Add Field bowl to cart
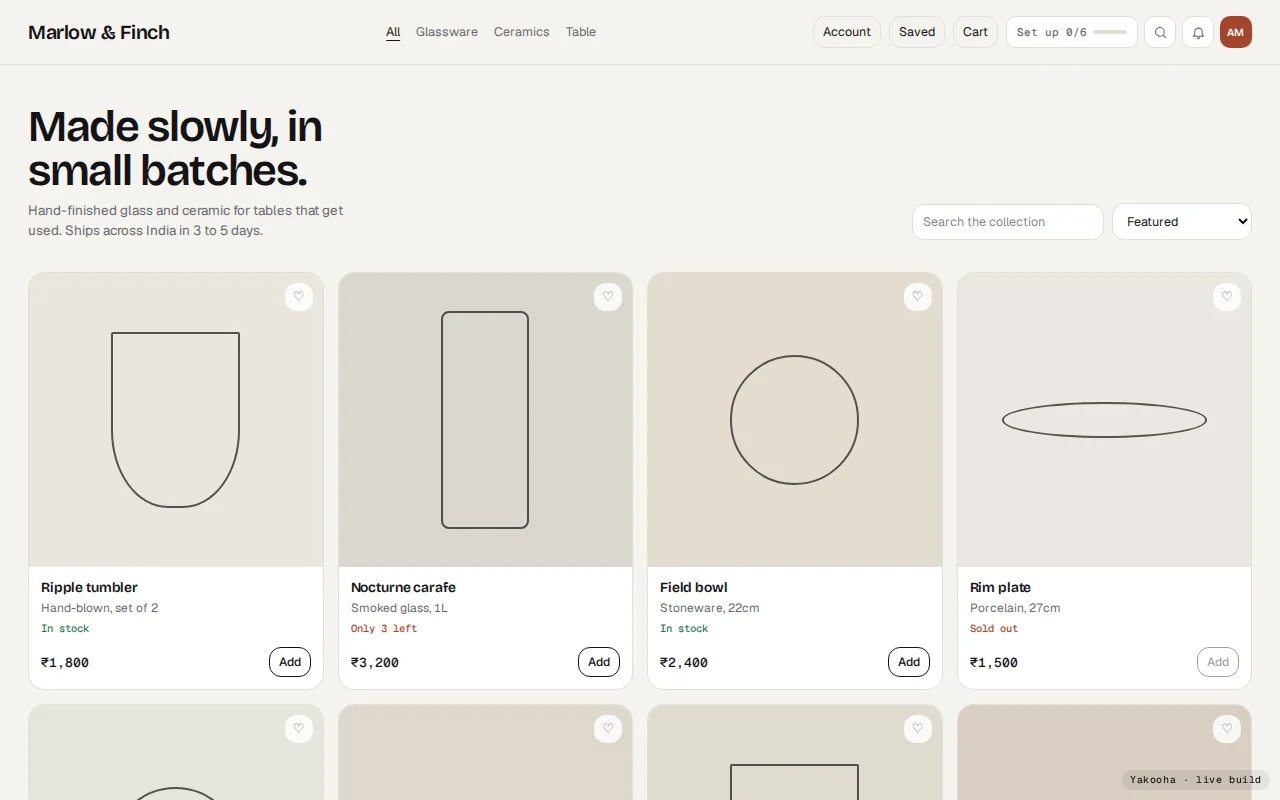This screenshot has width=1280, height=800. (909, 662)
